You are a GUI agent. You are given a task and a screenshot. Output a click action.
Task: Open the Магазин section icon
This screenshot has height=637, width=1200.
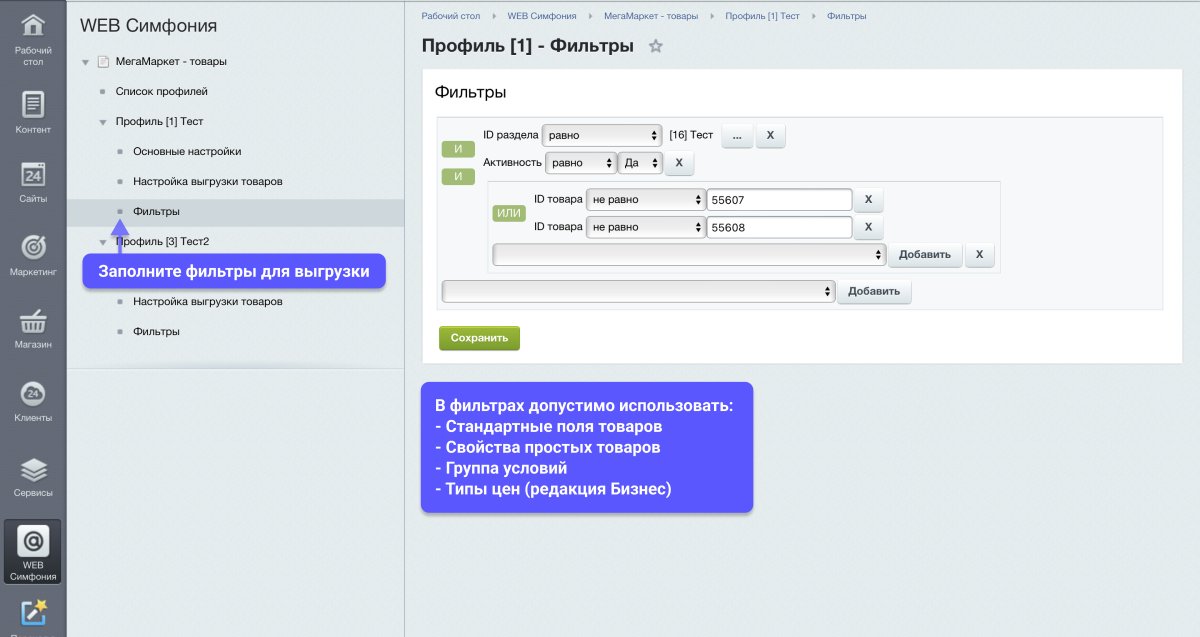32,325
